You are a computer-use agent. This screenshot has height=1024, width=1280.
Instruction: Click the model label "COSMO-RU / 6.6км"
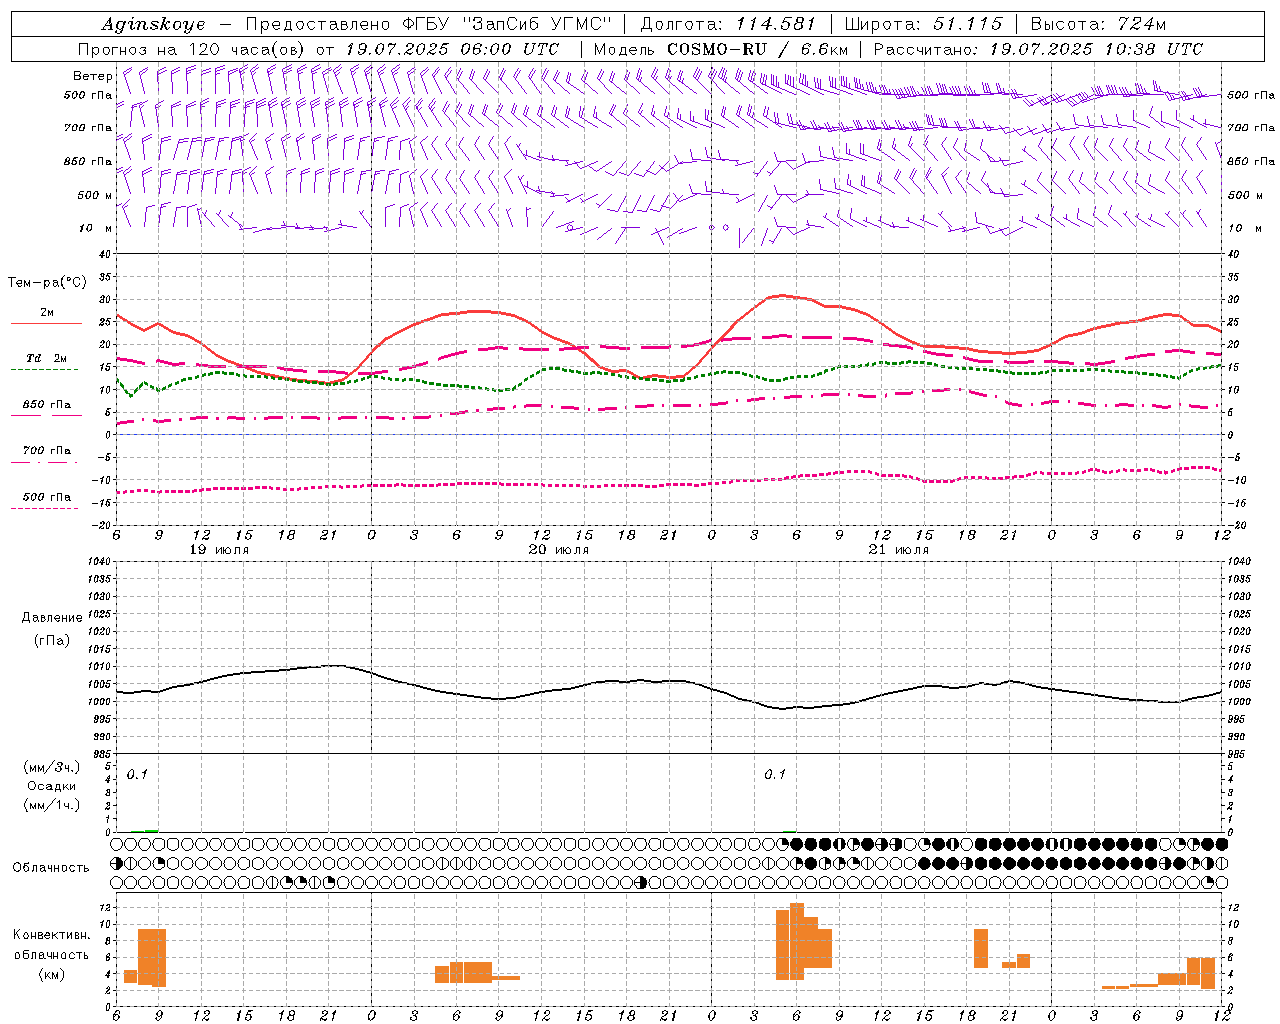pyautogui.click(x=757, y=49)
